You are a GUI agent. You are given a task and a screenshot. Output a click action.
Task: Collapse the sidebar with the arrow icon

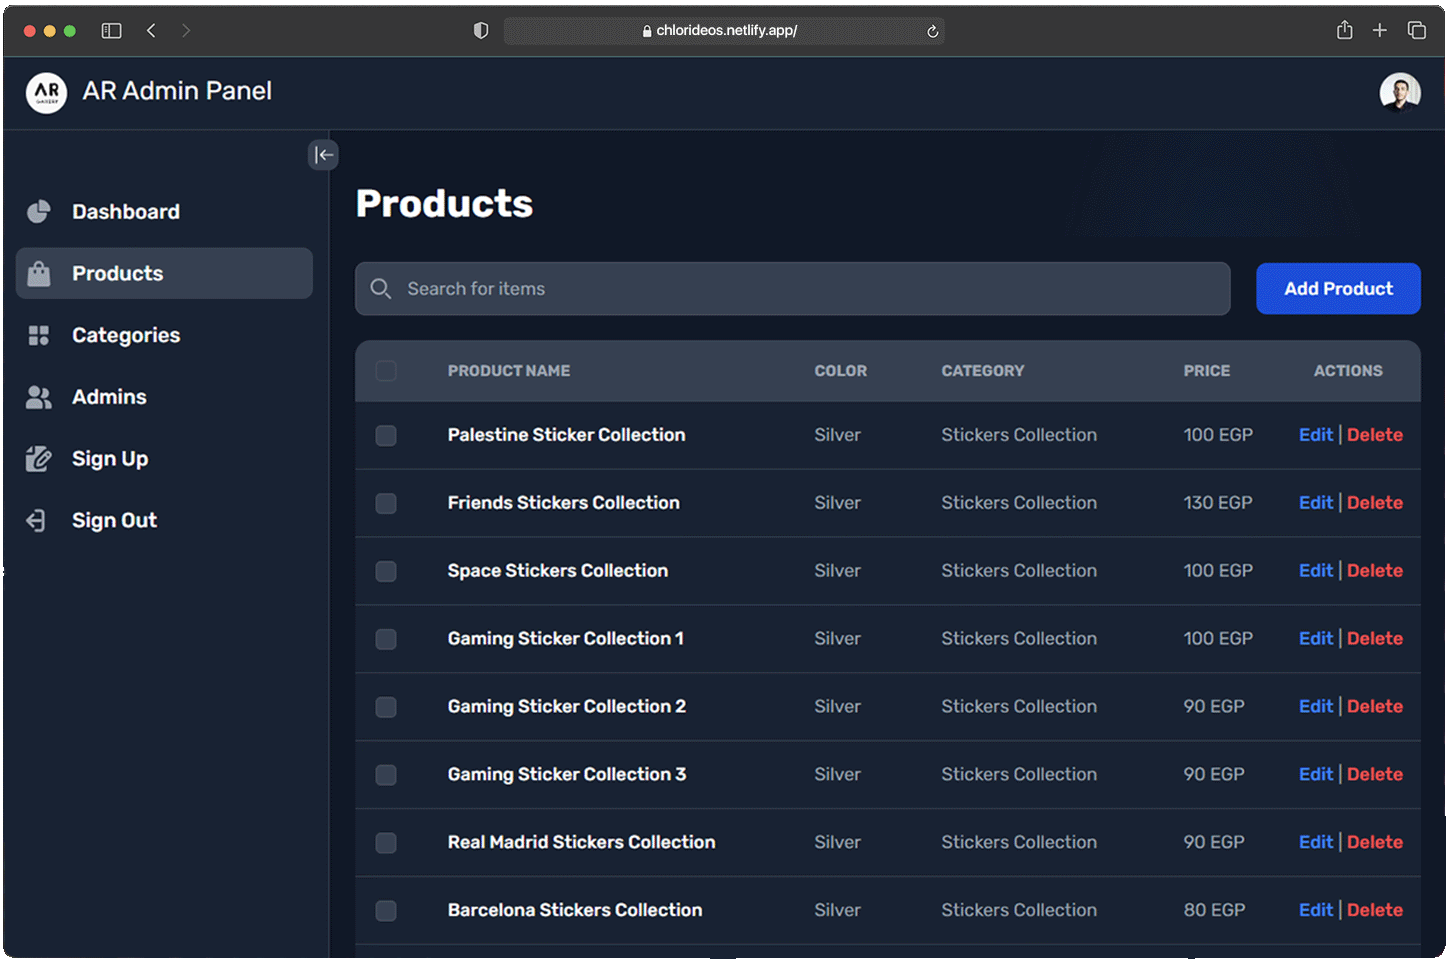(x=323, y=155)
